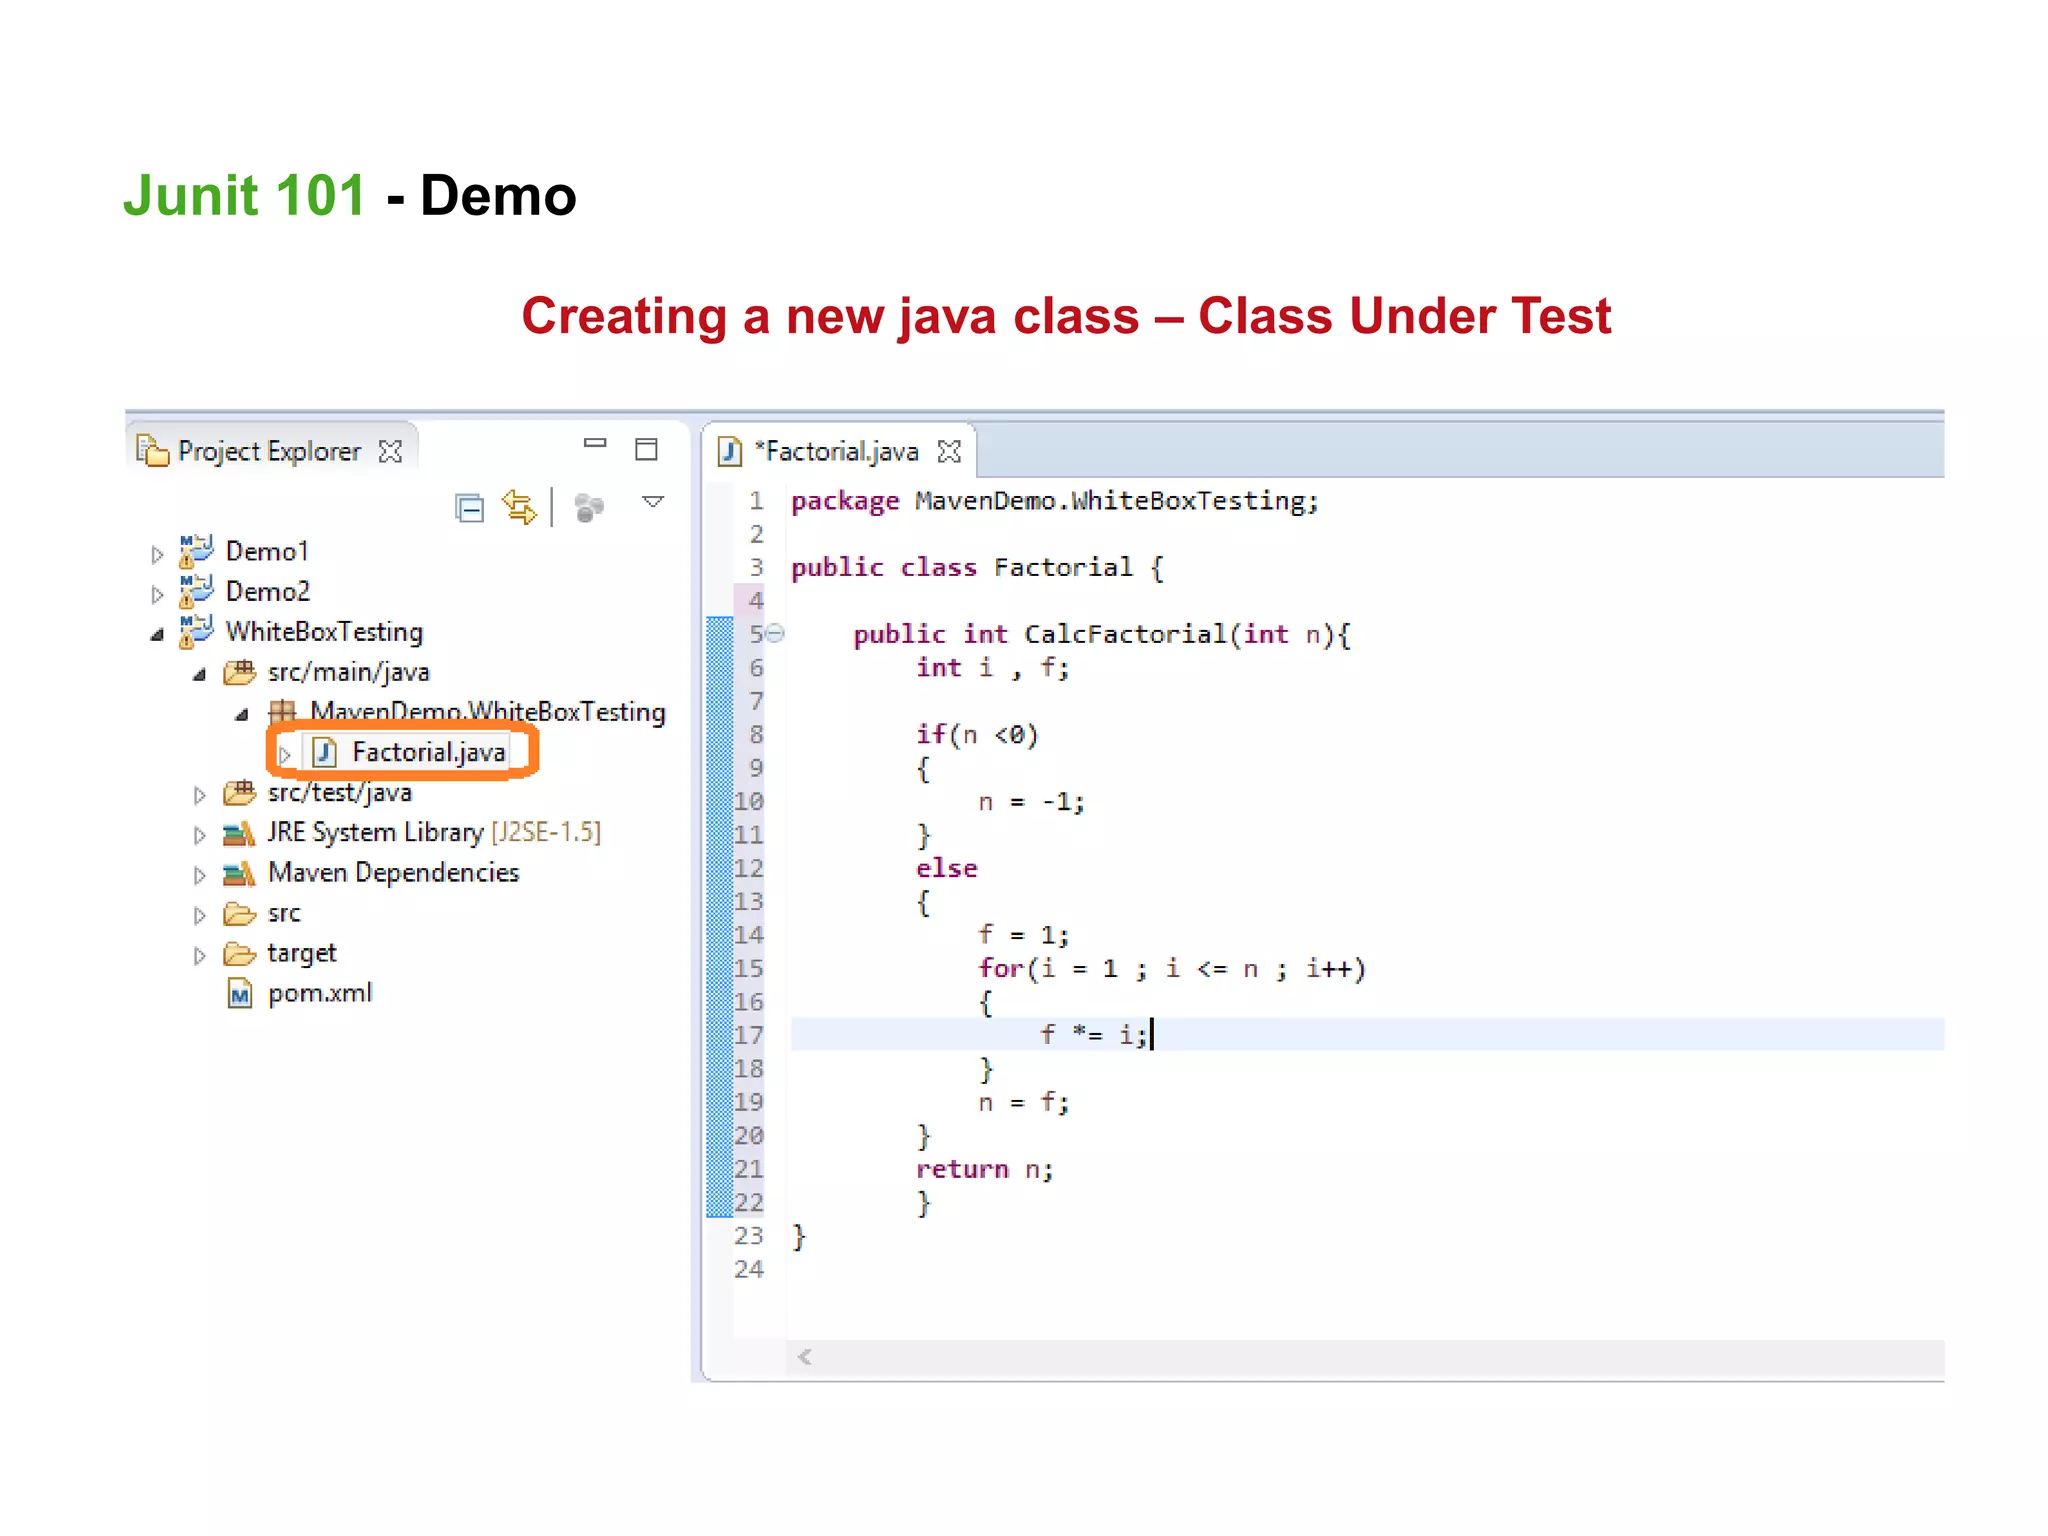Select JRE System Library [J2SE-1.5] label
This screenshot has width=2048, height=1536.
[434, 833]
